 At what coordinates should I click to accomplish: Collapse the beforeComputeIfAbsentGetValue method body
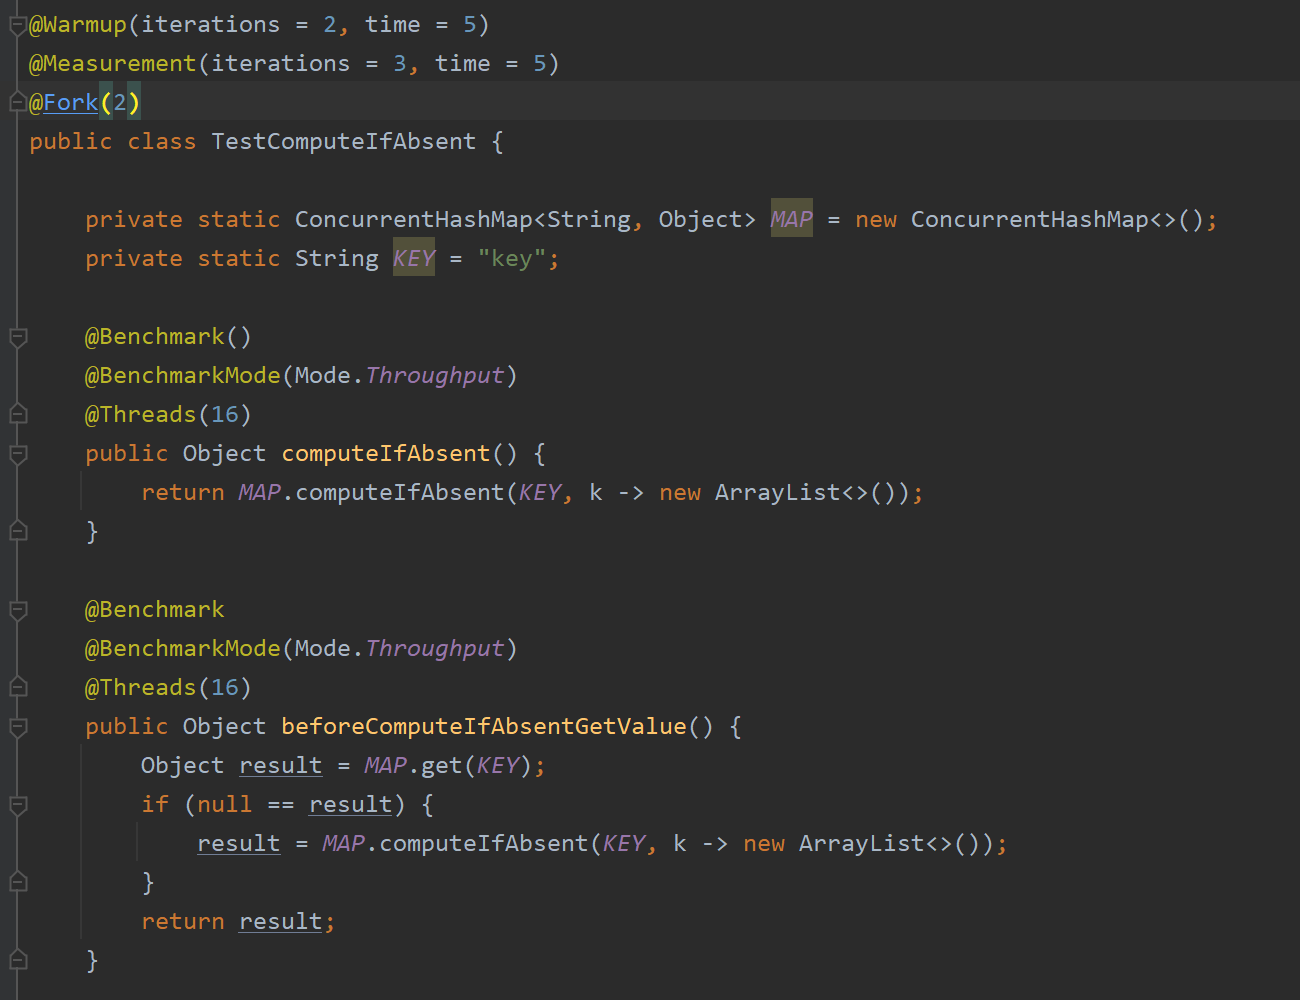coord(17,726)
